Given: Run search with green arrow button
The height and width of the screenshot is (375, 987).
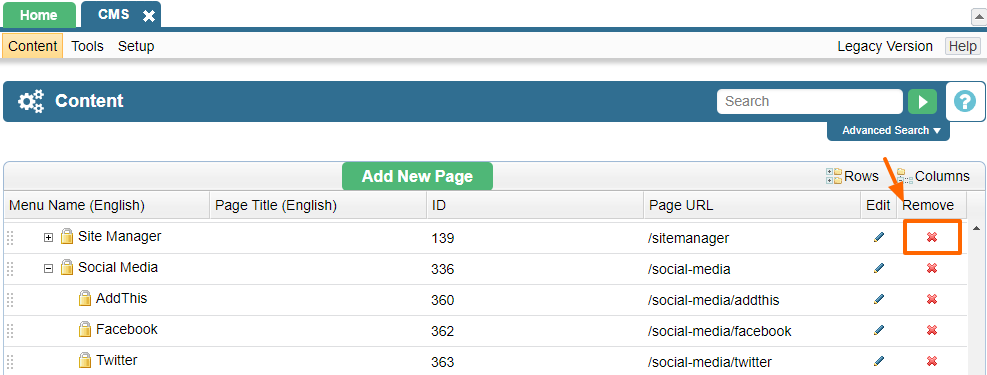Looking at the screenshot, I should [922, 102].
